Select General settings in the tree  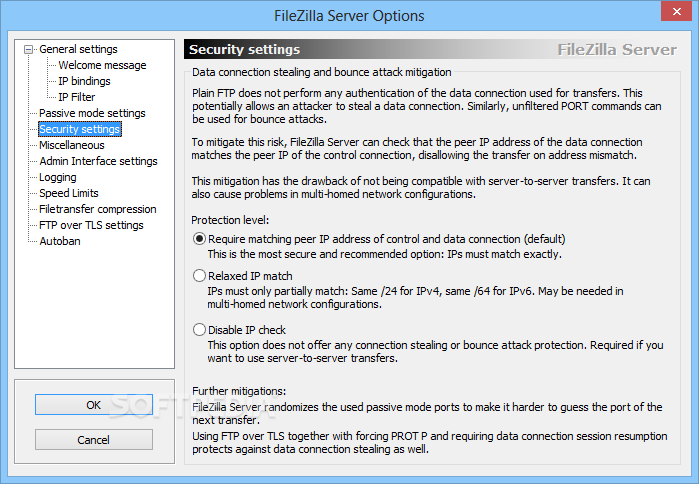78,49
